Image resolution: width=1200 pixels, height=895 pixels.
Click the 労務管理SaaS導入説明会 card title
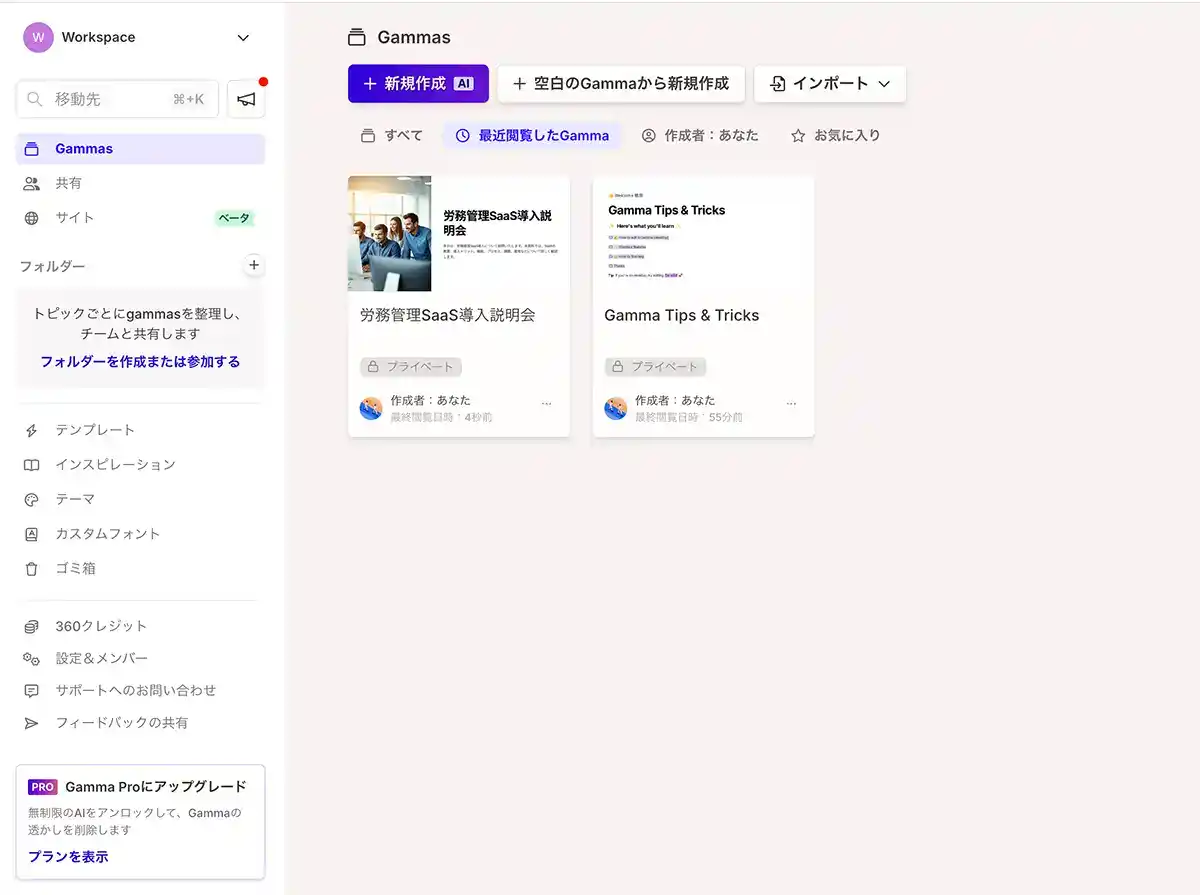[x=448, y=315]
